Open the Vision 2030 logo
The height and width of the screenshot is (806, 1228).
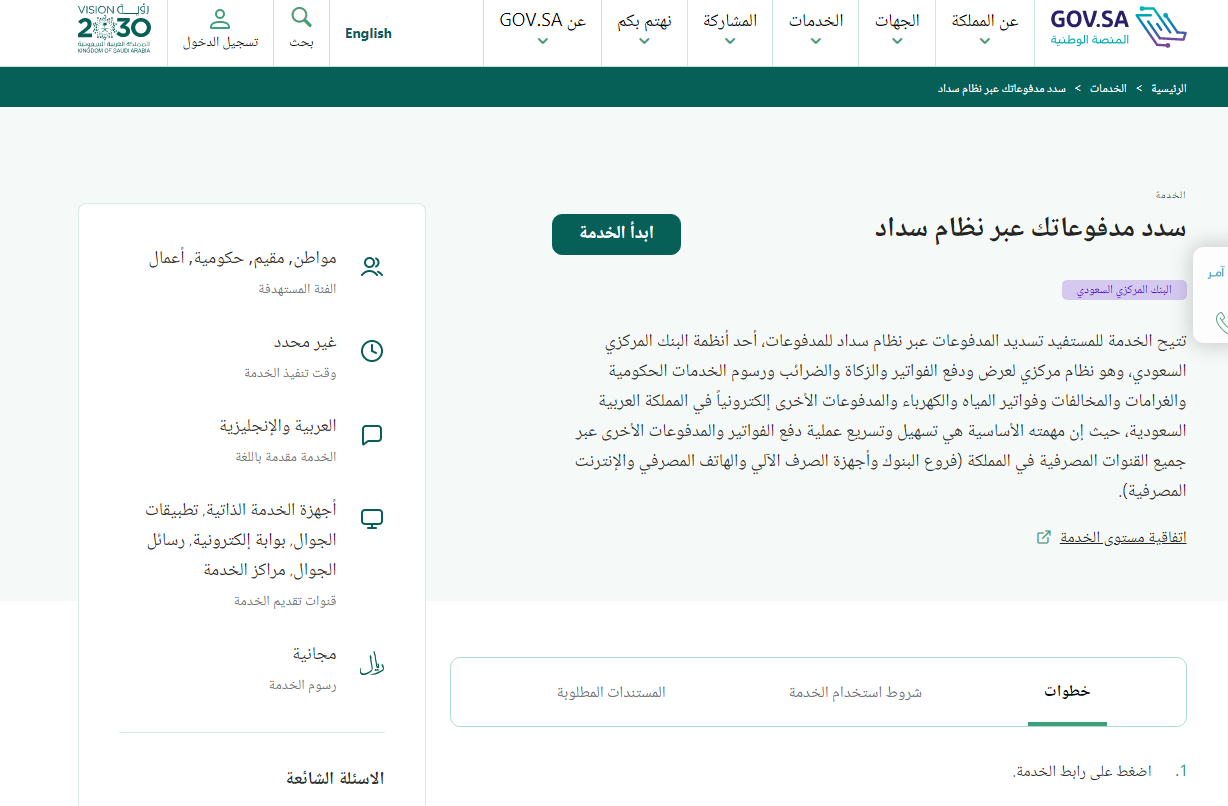coord(114,30)
